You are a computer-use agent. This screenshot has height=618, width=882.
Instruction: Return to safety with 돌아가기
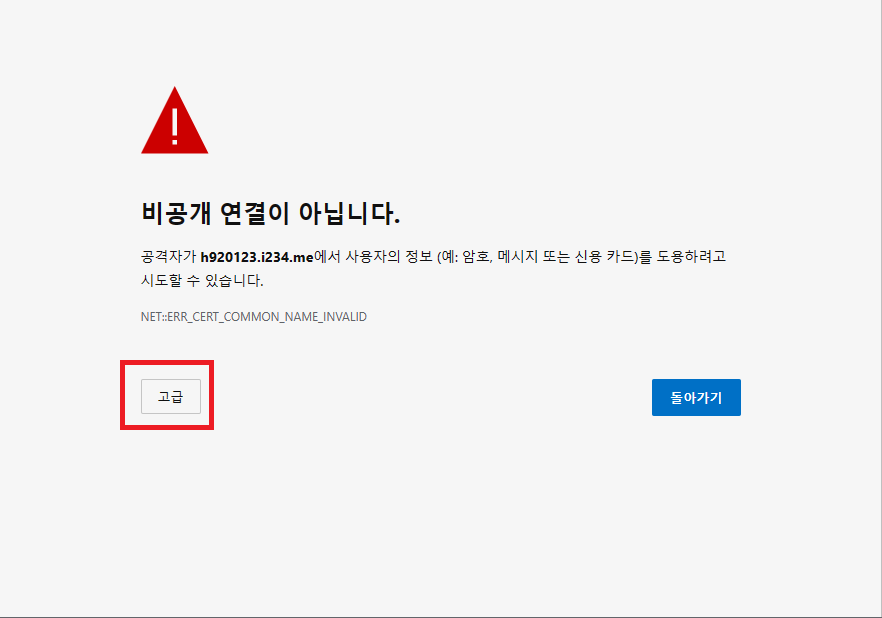tap(696, 398)
